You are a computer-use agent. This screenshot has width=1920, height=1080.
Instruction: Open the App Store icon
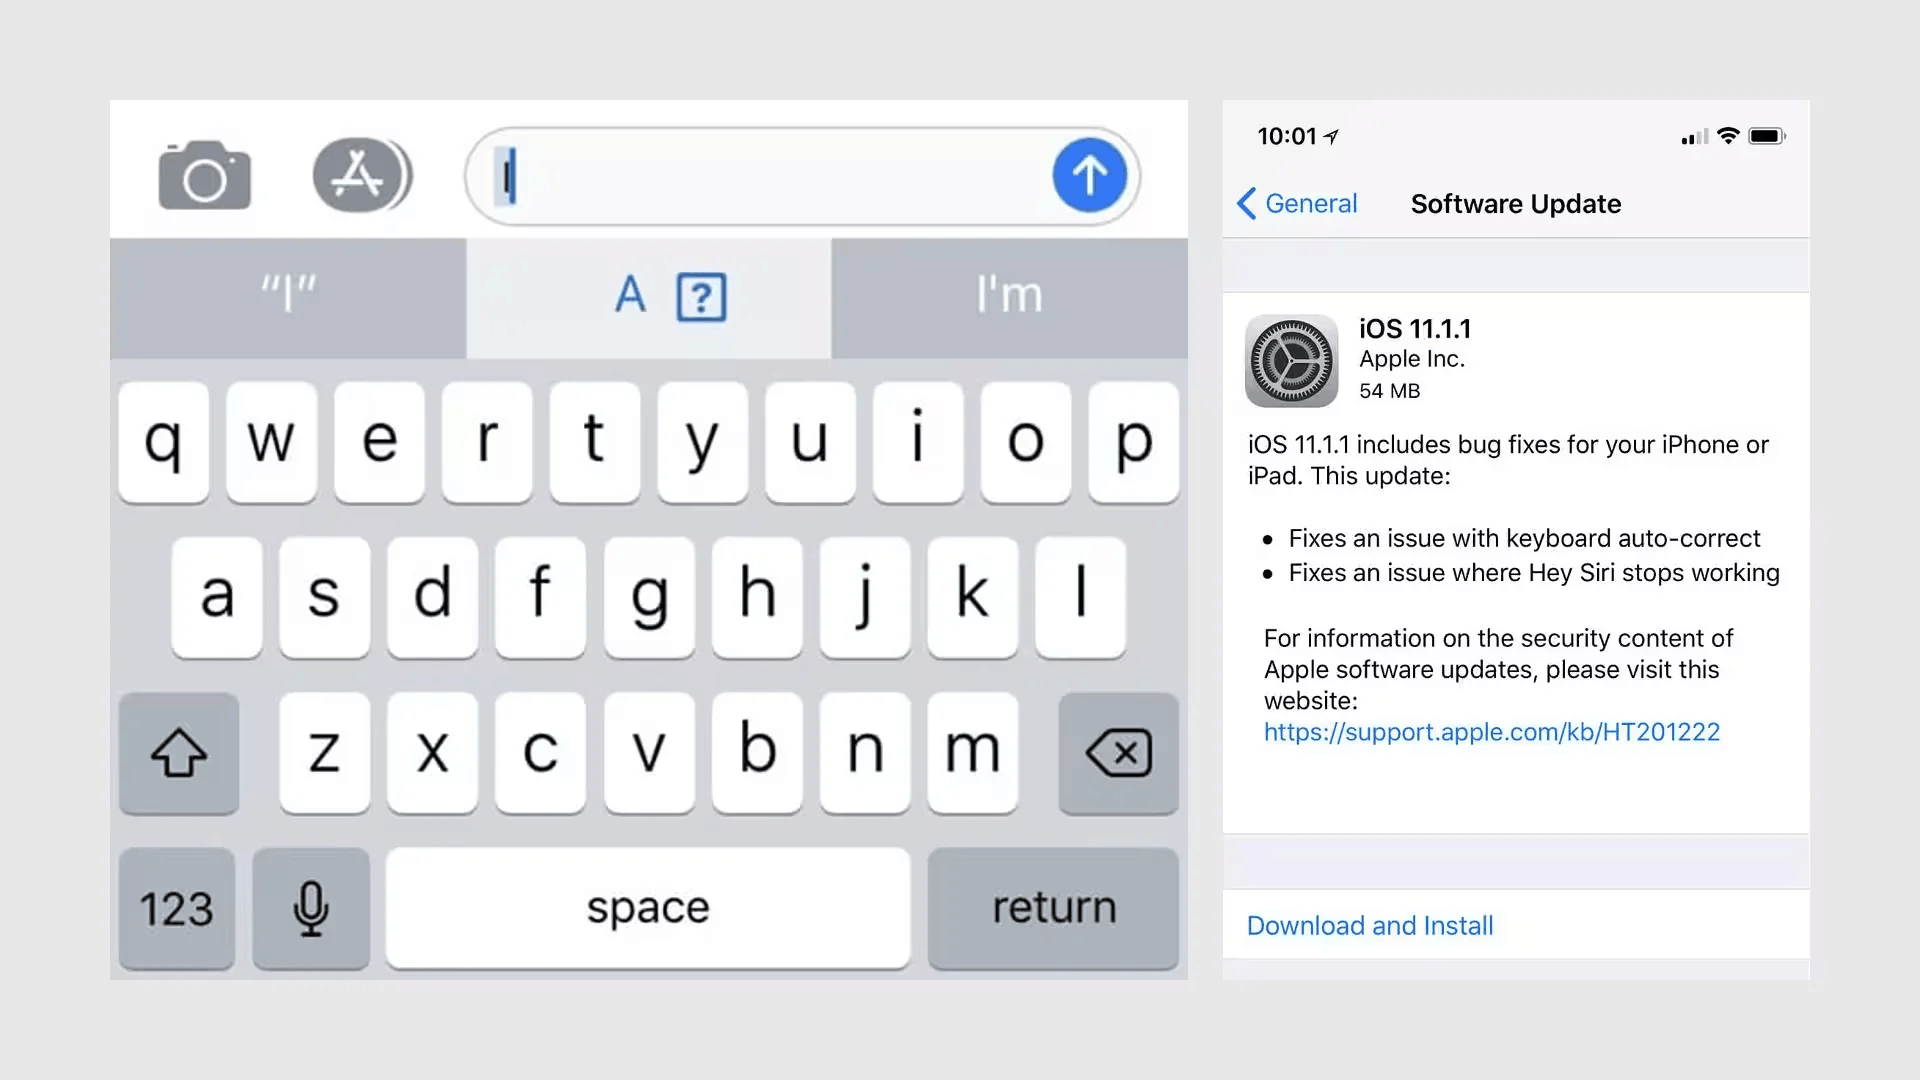pos(360,174)
